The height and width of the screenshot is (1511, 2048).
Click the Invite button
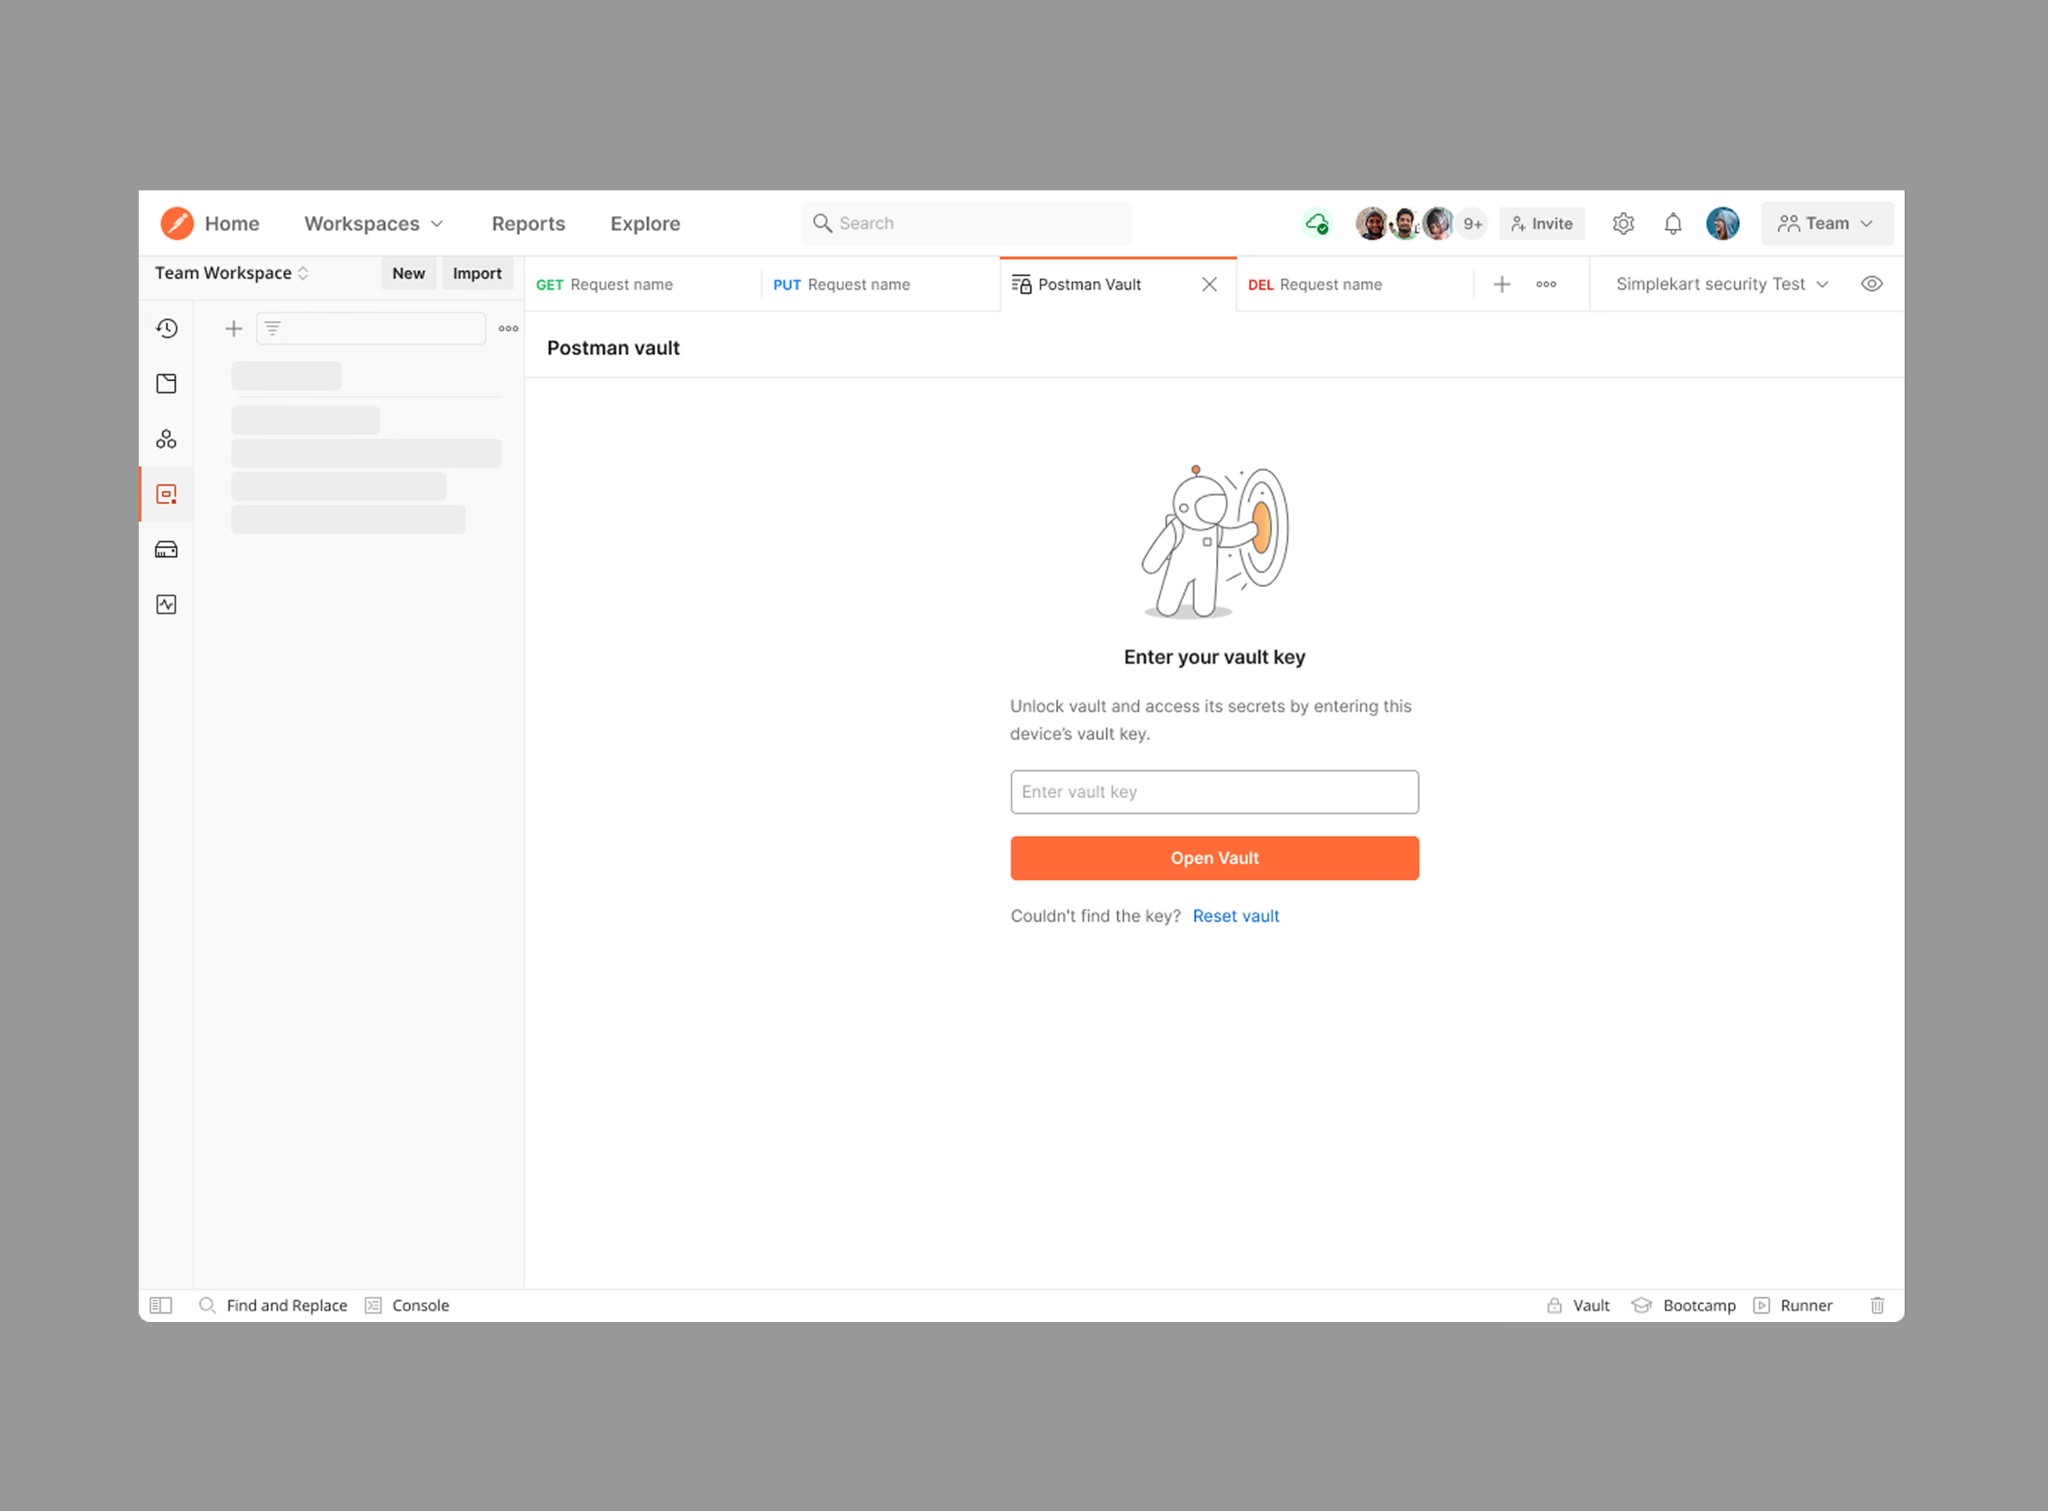[1541, 223]
